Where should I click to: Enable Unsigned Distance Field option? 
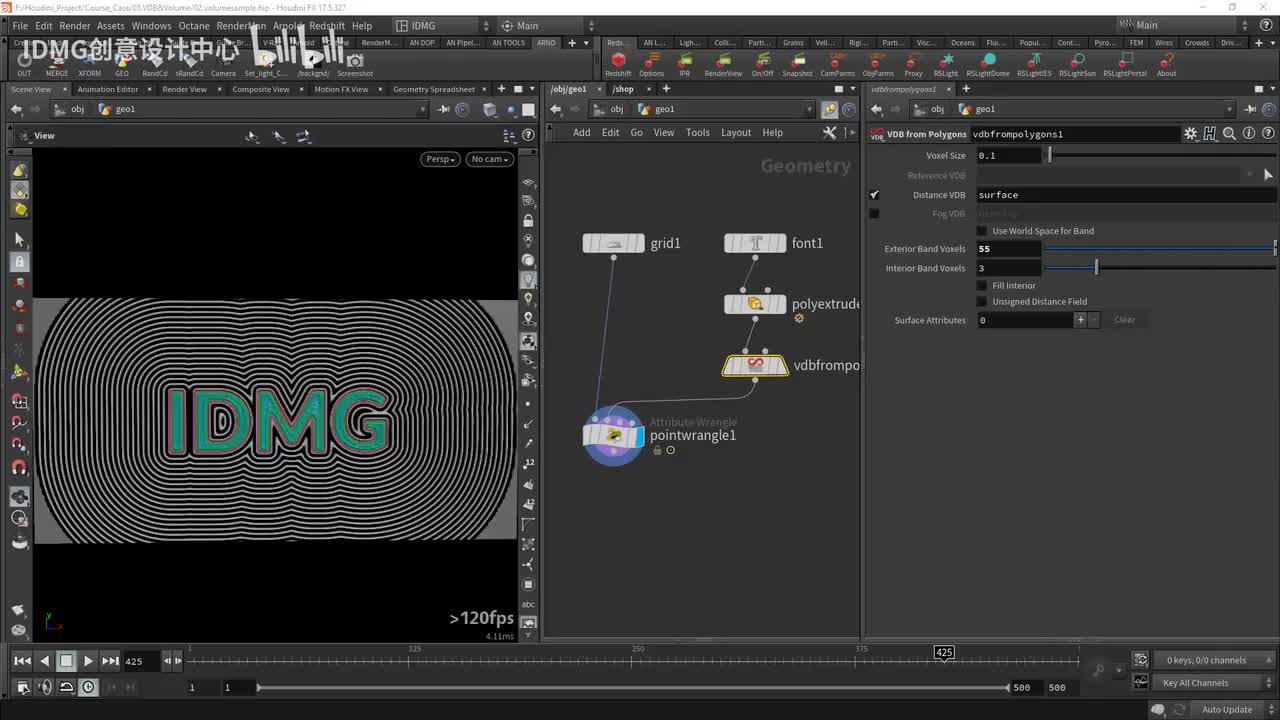982,302
